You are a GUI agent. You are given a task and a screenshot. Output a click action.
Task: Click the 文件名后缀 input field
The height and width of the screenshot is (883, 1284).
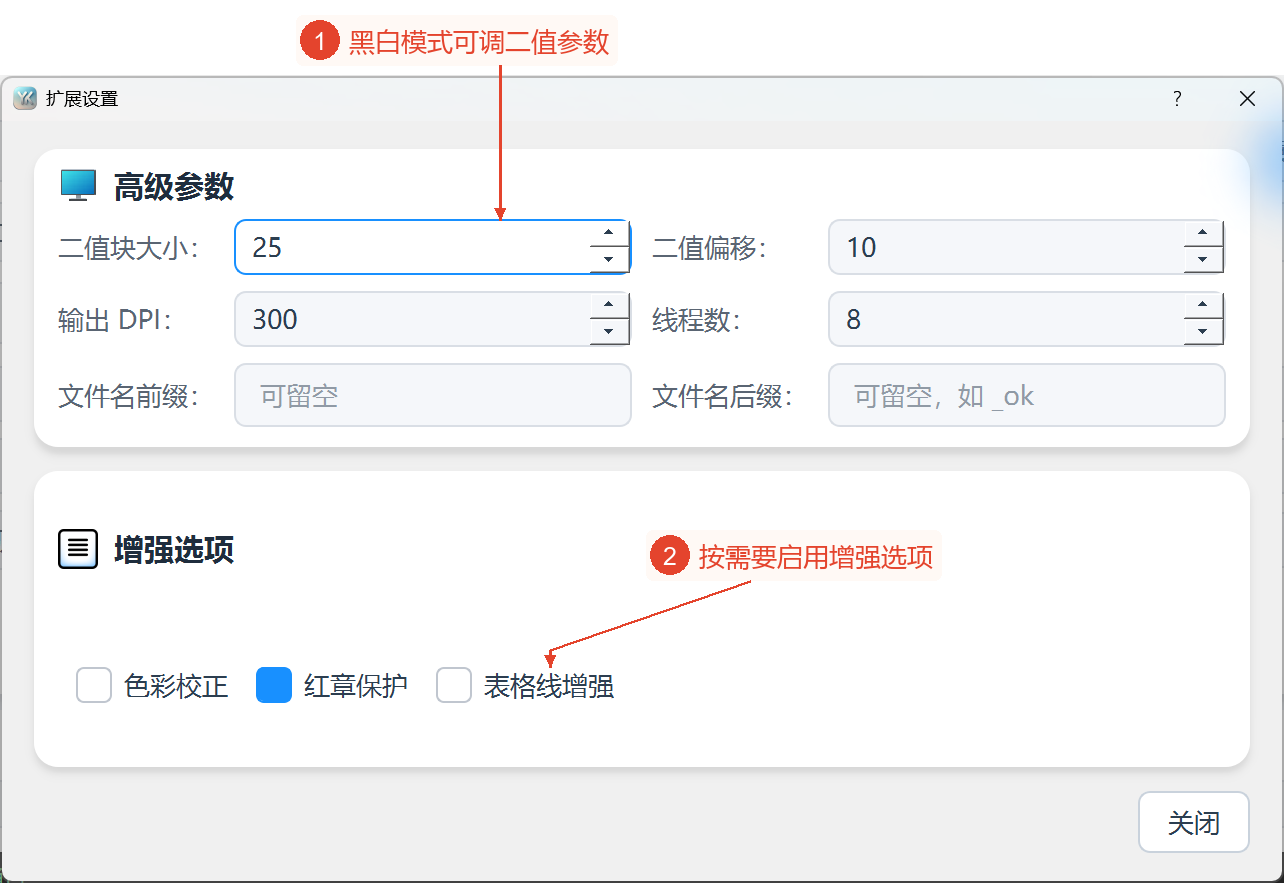[1027, 395]
